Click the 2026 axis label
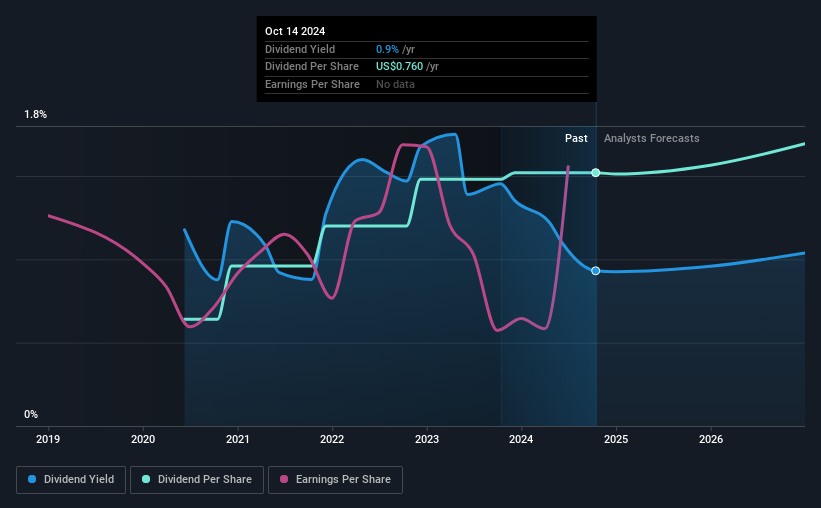Screen dimensions: 821x508 click(x=711, y=439)
